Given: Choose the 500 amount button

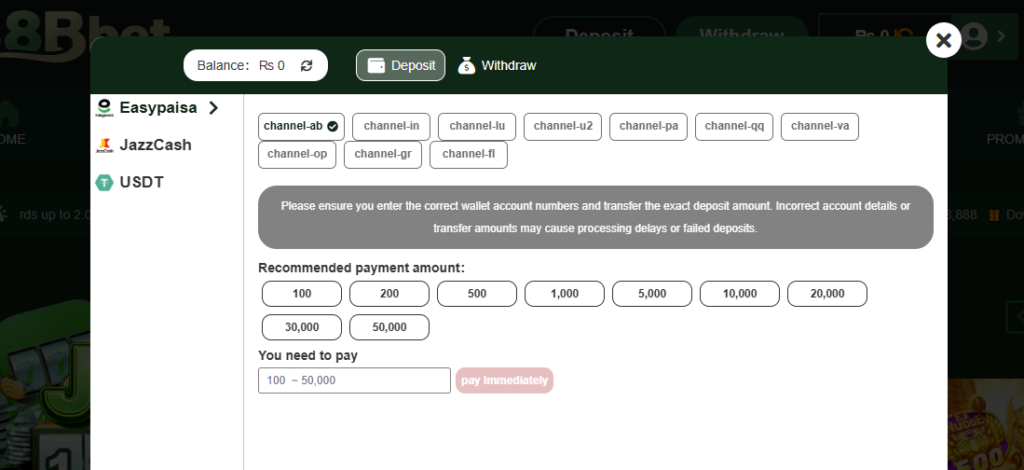Looking at the screenshot, I should 477,294.
